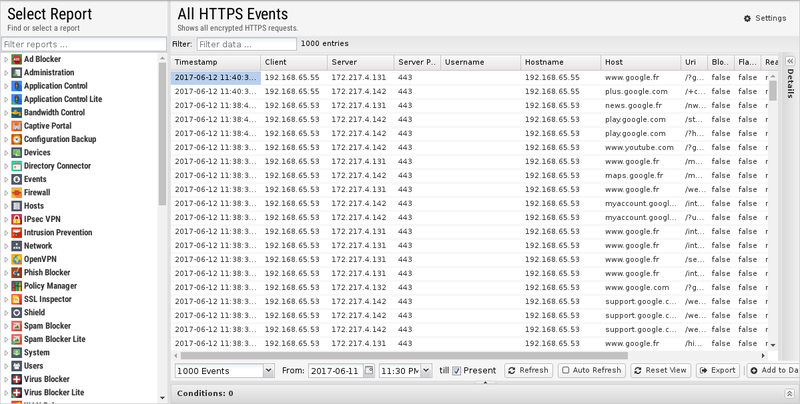Click the Refresh button
Image resolution: width=800 pixels, height=404 pixels.
(527, 370)
